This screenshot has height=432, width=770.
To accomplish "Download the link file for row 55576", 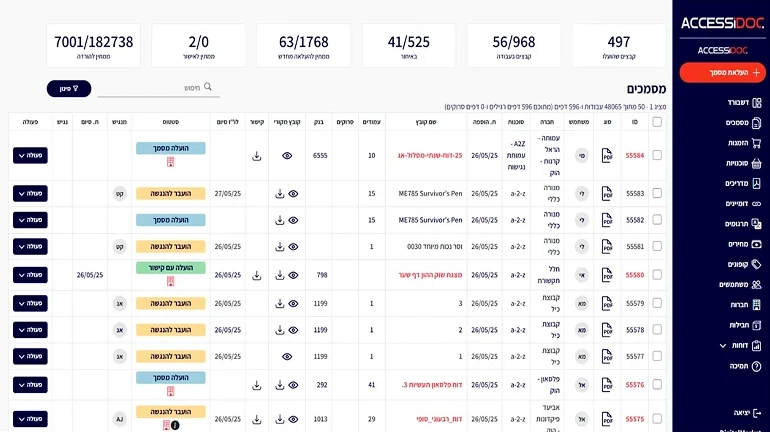I will click(256, 386).
